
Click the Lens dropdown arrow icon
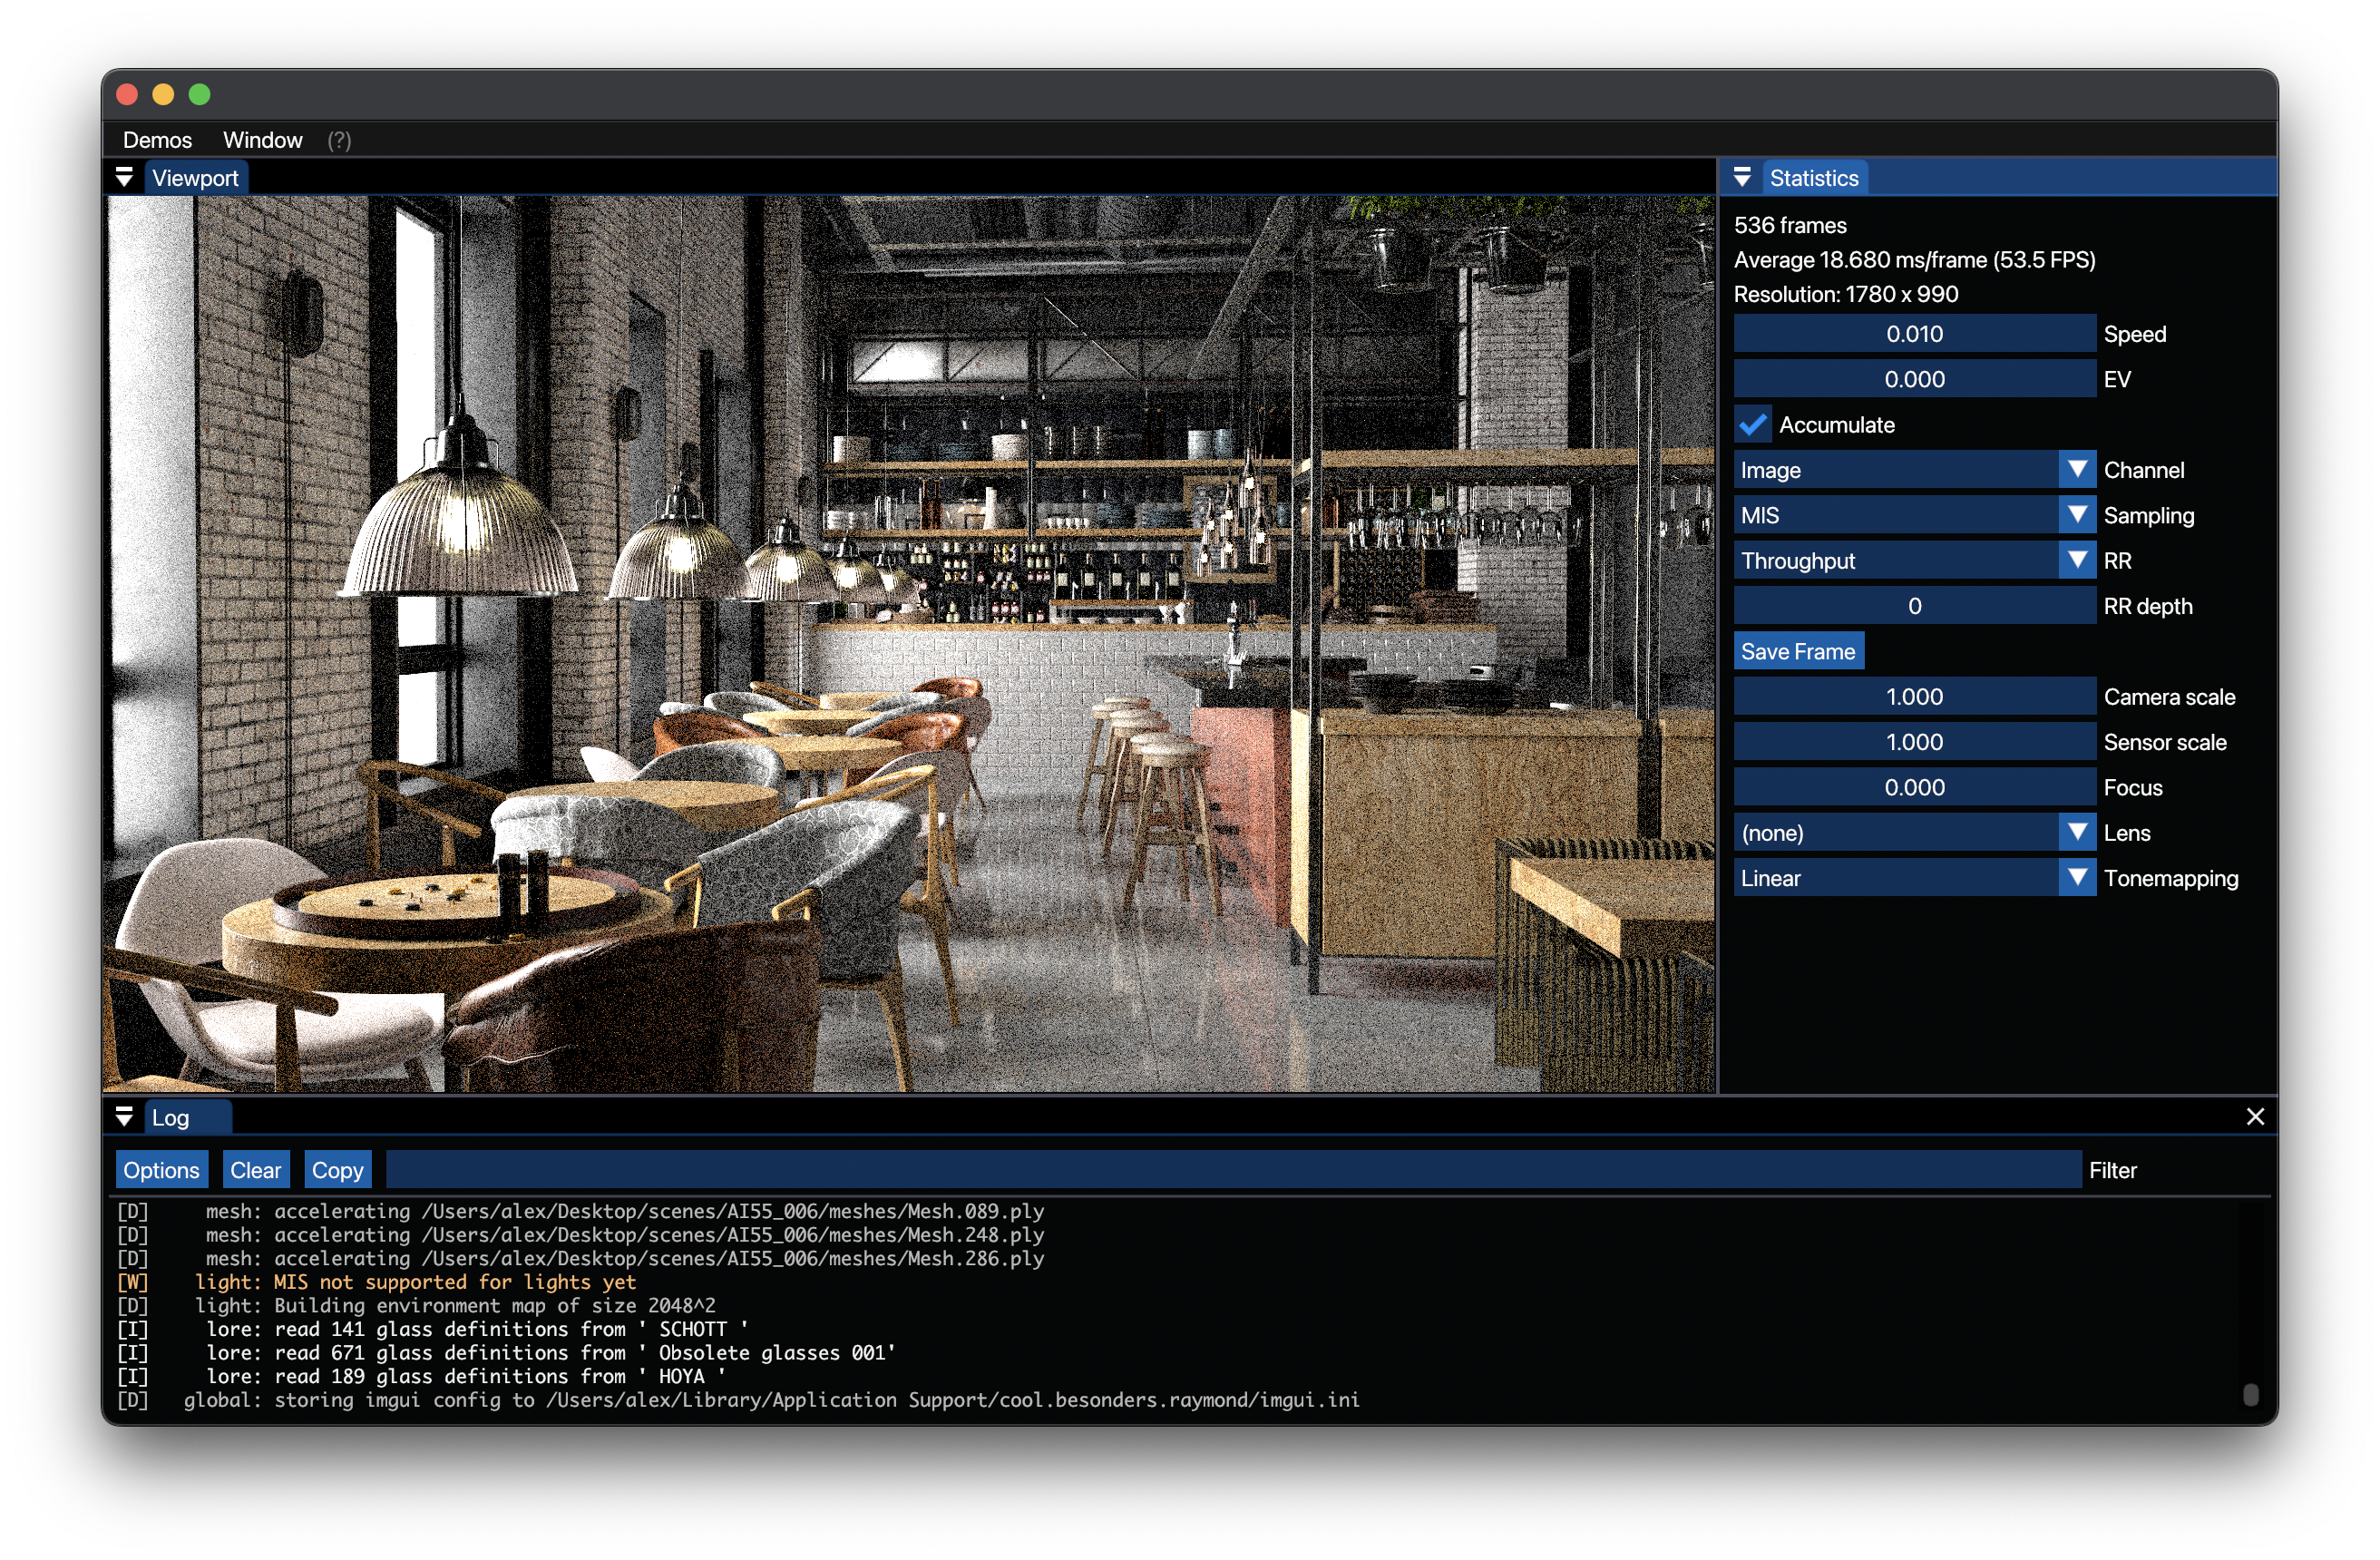pos(2077,833)
